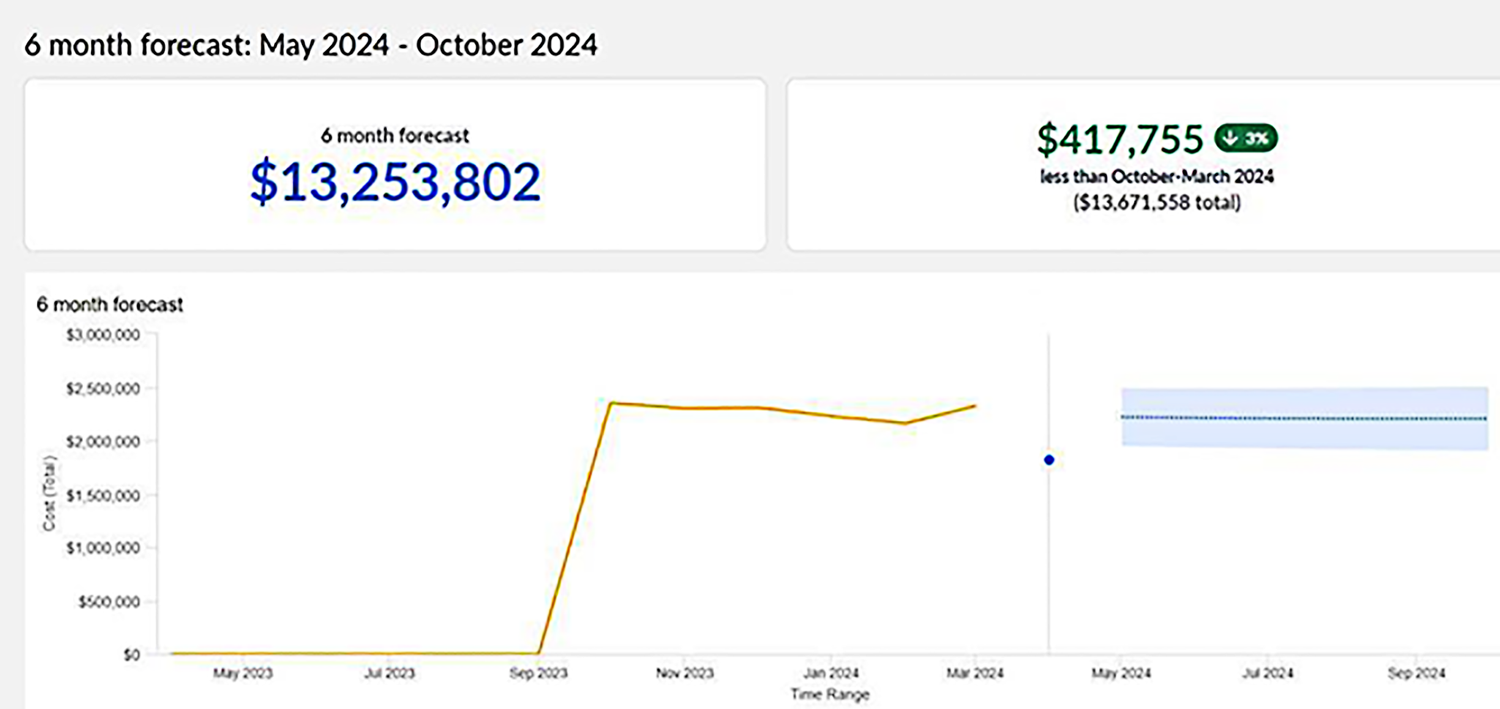Click the $417,755 savings amount
This screenshot has width=1500, height=709.
[1119, 140]
